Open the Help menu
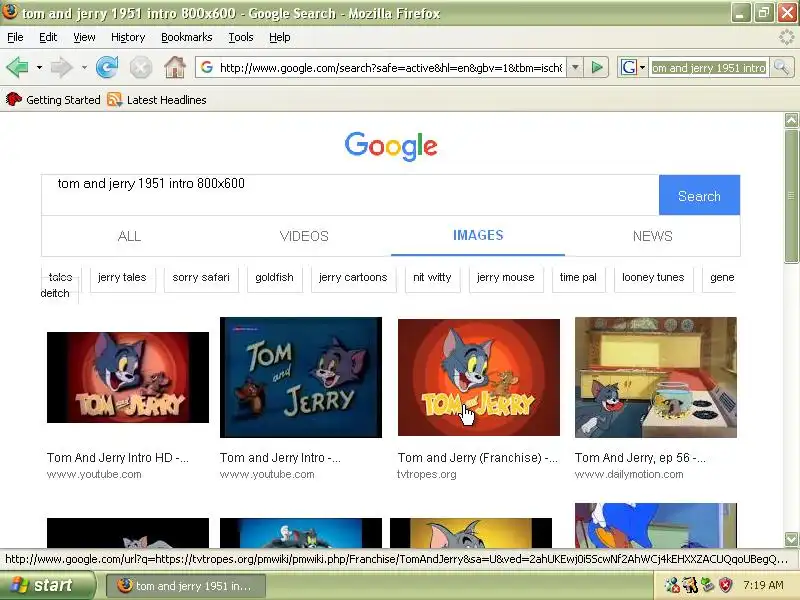This screenshot has height=600, width=800. pos(280,37)
